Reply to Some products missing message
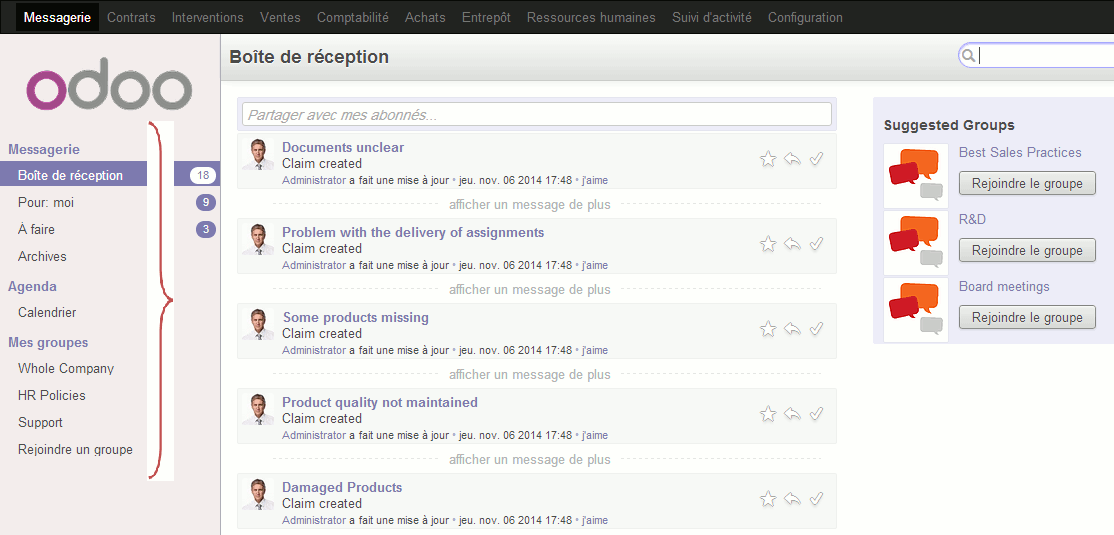1114x535 pixels. (x=792, y=328)
